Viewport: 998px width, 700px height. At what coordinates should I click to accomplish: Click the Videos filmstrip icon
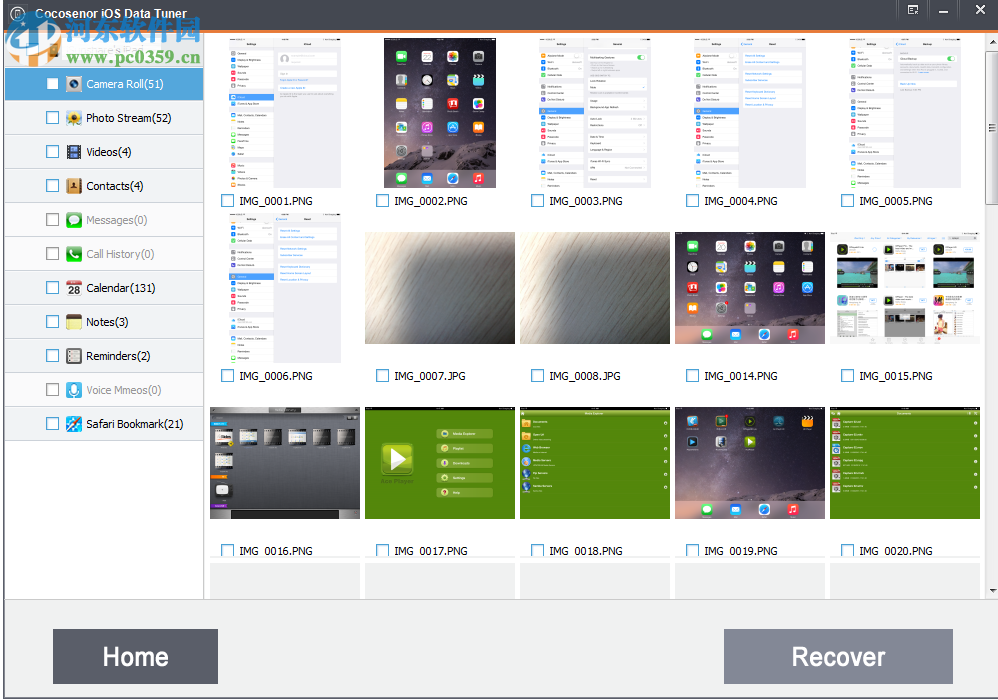click(x=74, y=152)
